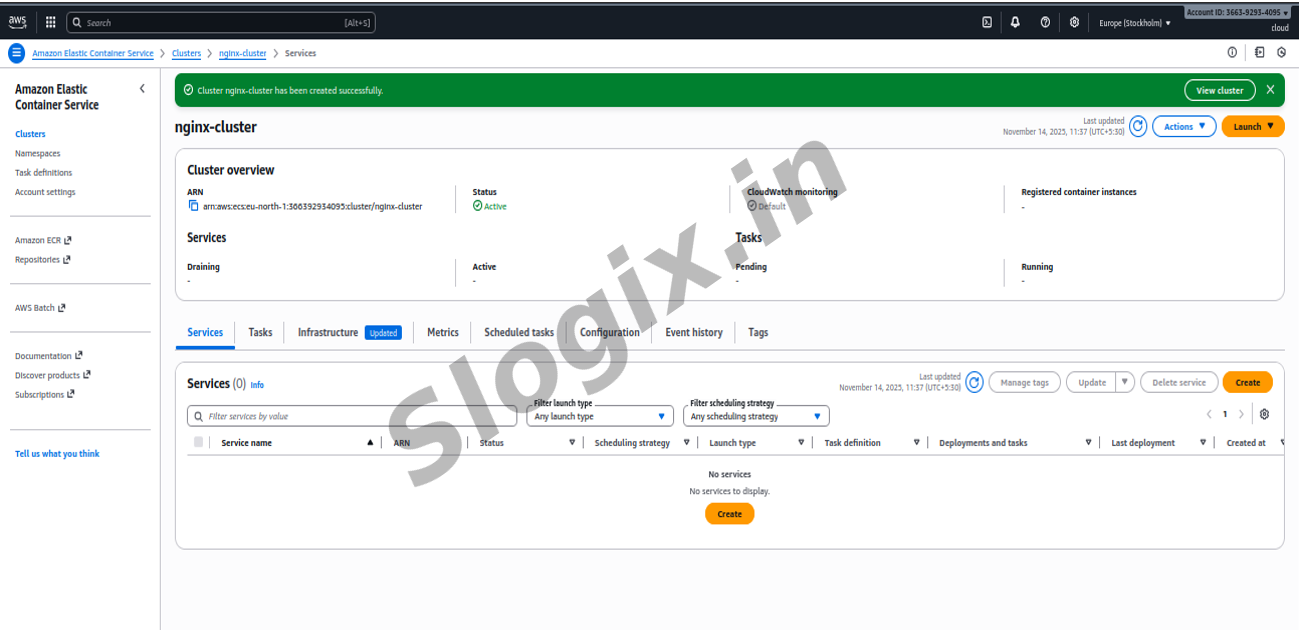1300x630 pixels.
Task: Tick the select-all services checkbox
Action: 198,442
